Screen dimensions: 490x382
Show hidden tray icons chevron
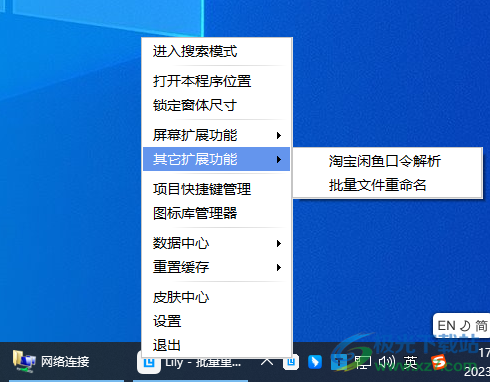pyautogui.click(x=267, y=362)
